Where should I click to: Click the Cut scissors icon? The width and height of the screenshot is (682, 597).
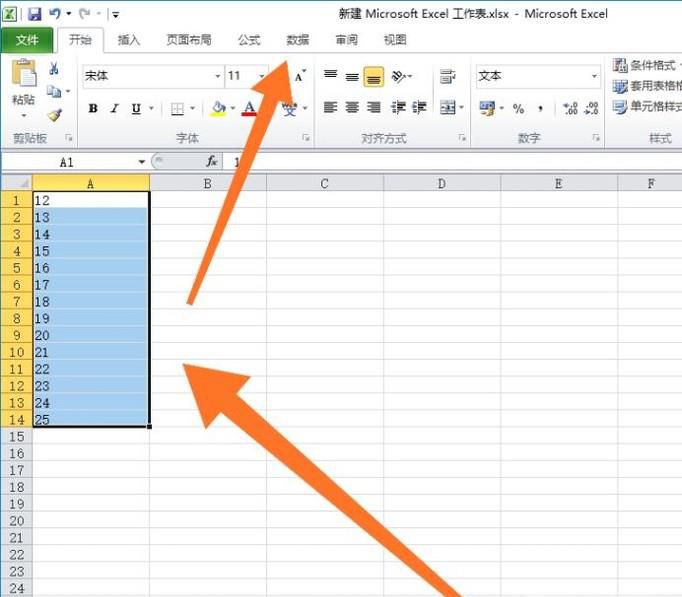click(x=54, y=69)
